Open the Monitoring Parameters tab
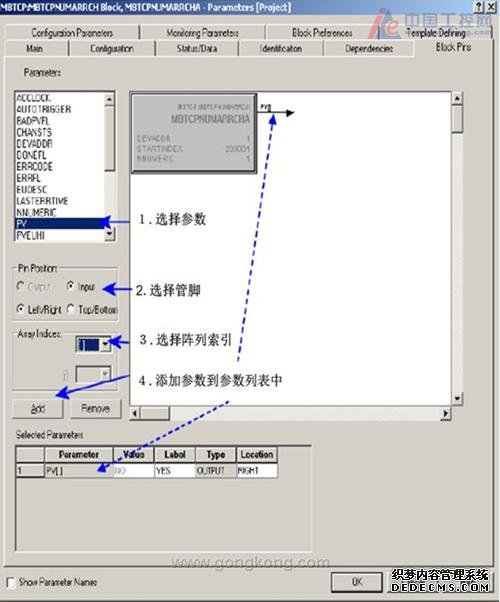Screen dimensions: 500x602 click(202, 33)
